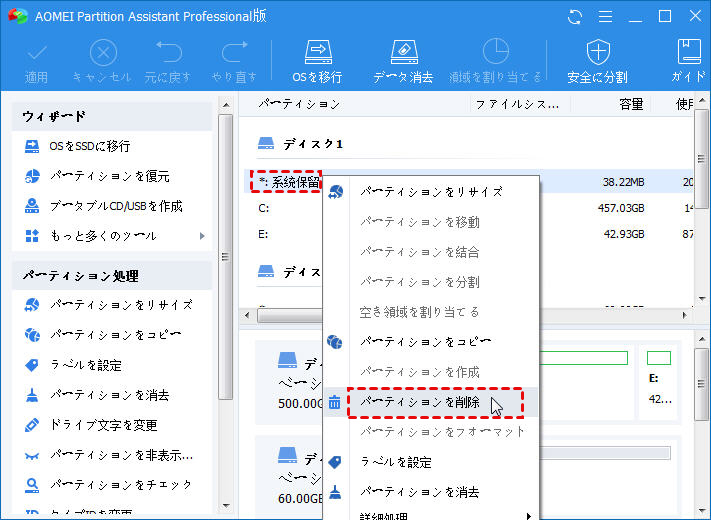Choose パーティションを削除 in the context menu

(x=431, y=402)
